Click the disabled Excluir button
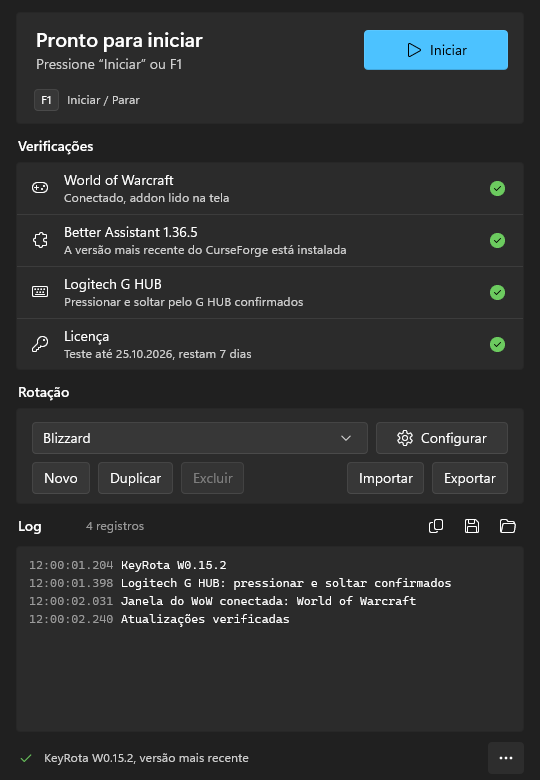540x780 pixels. click(212, 478)
